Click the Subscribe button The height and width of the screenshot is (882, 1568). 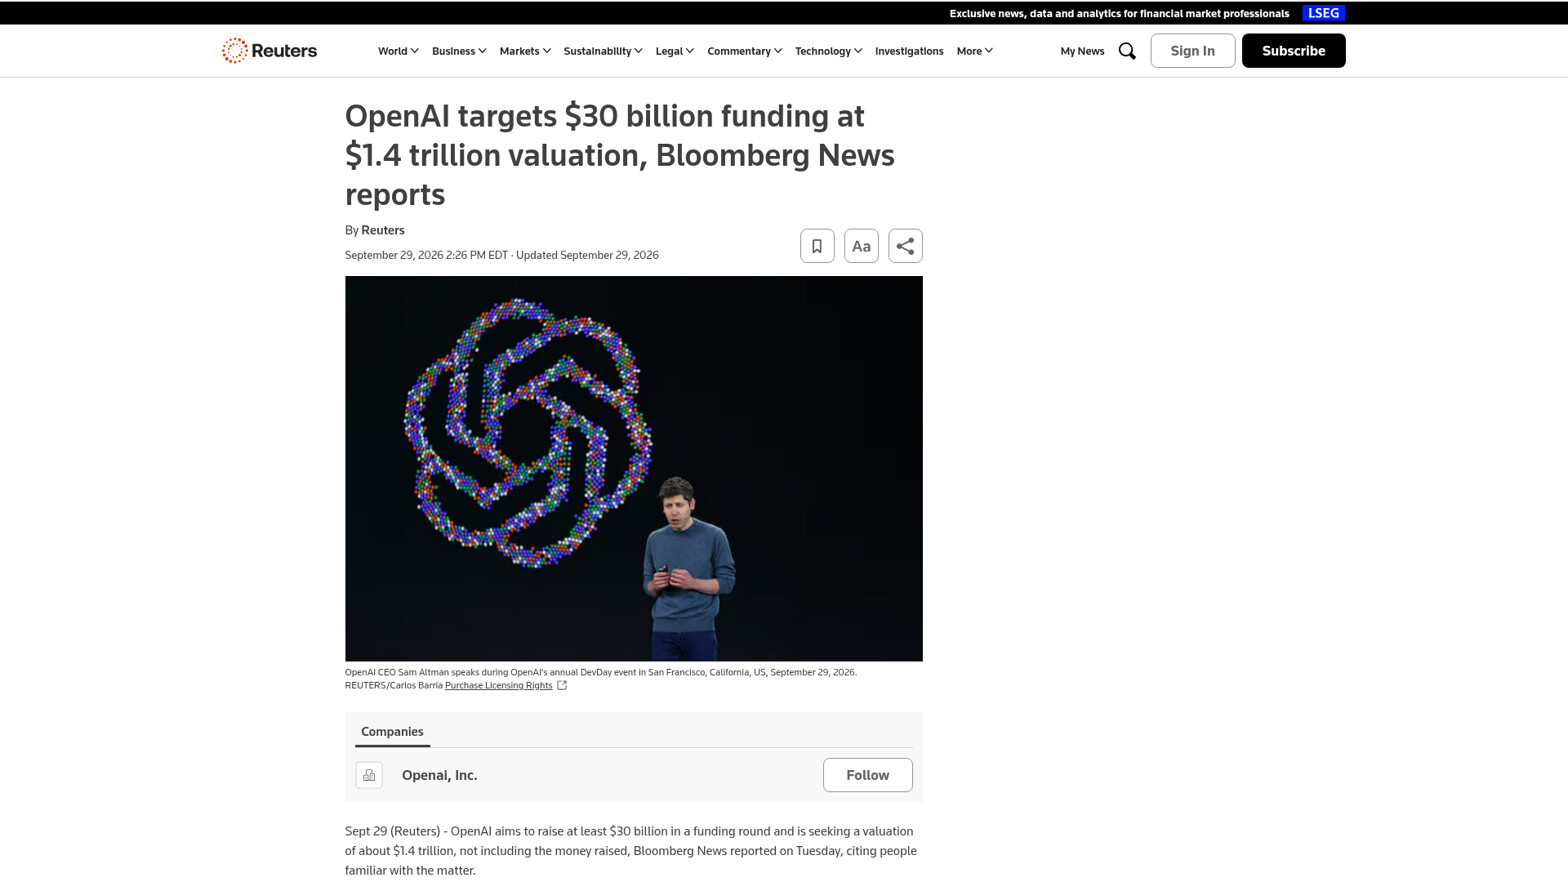pos(1293,51)
